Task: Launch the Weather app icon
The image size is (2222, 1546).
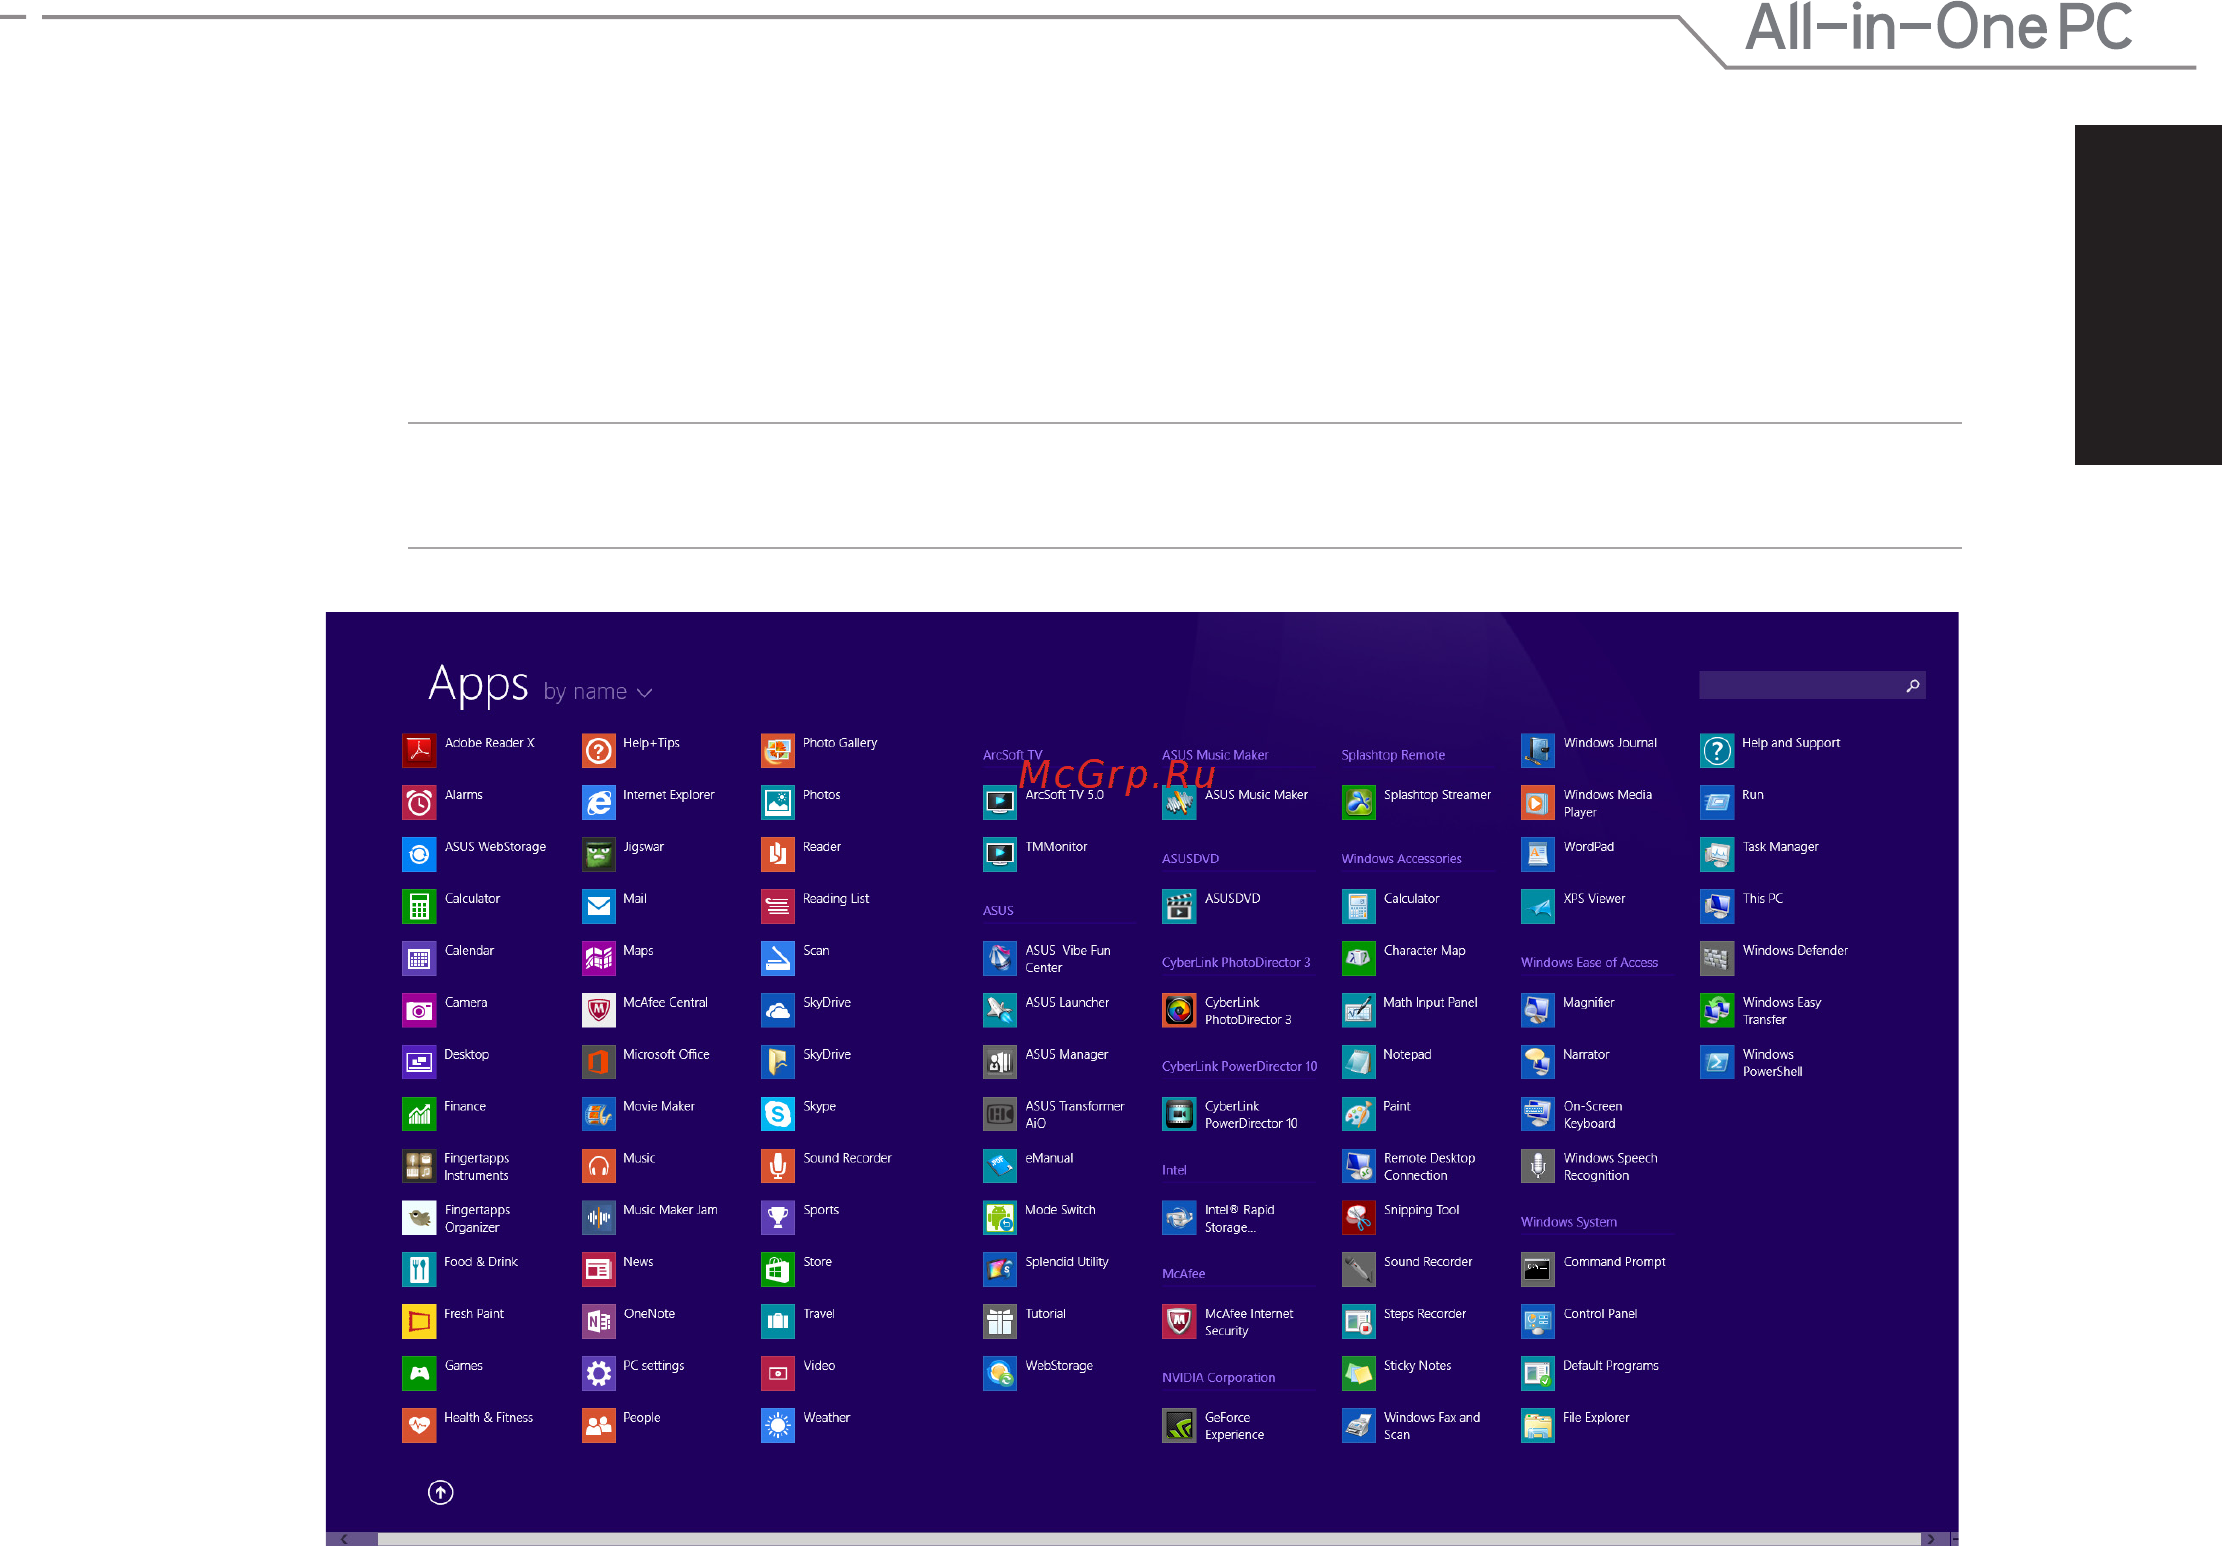Action: click(777, 1425)
